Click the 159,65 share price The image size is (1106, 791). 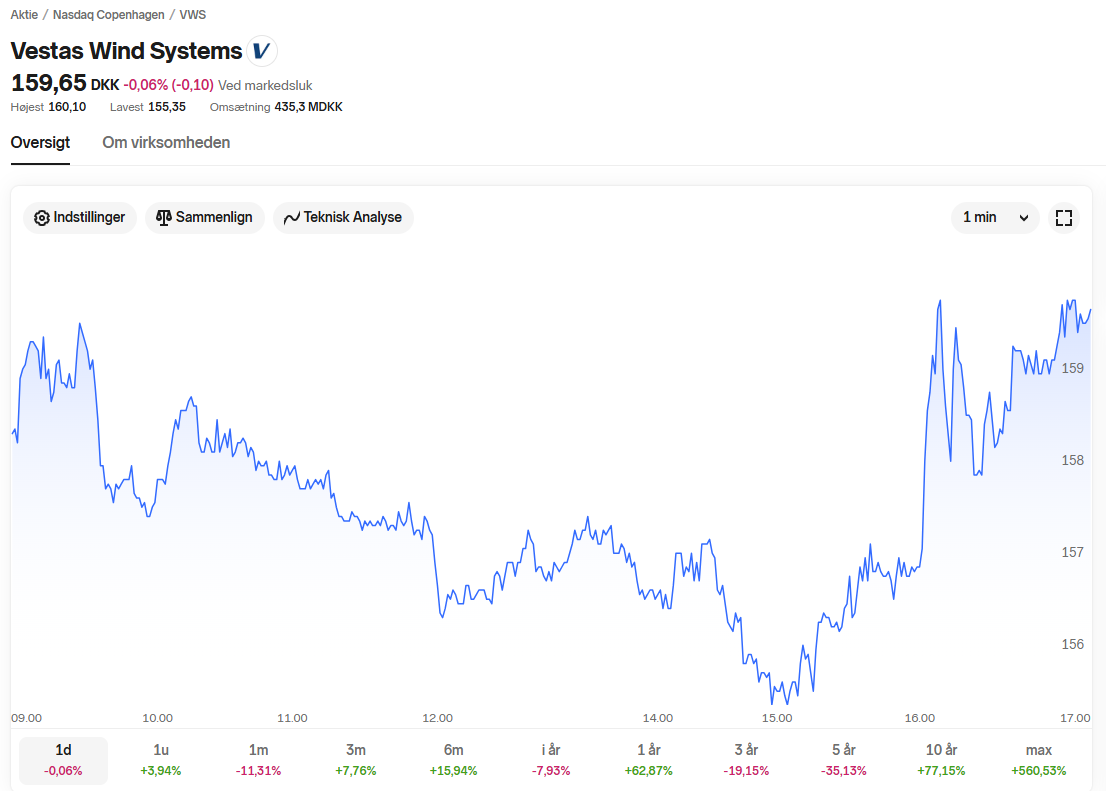pyautogui.click(x=49, y=83)
